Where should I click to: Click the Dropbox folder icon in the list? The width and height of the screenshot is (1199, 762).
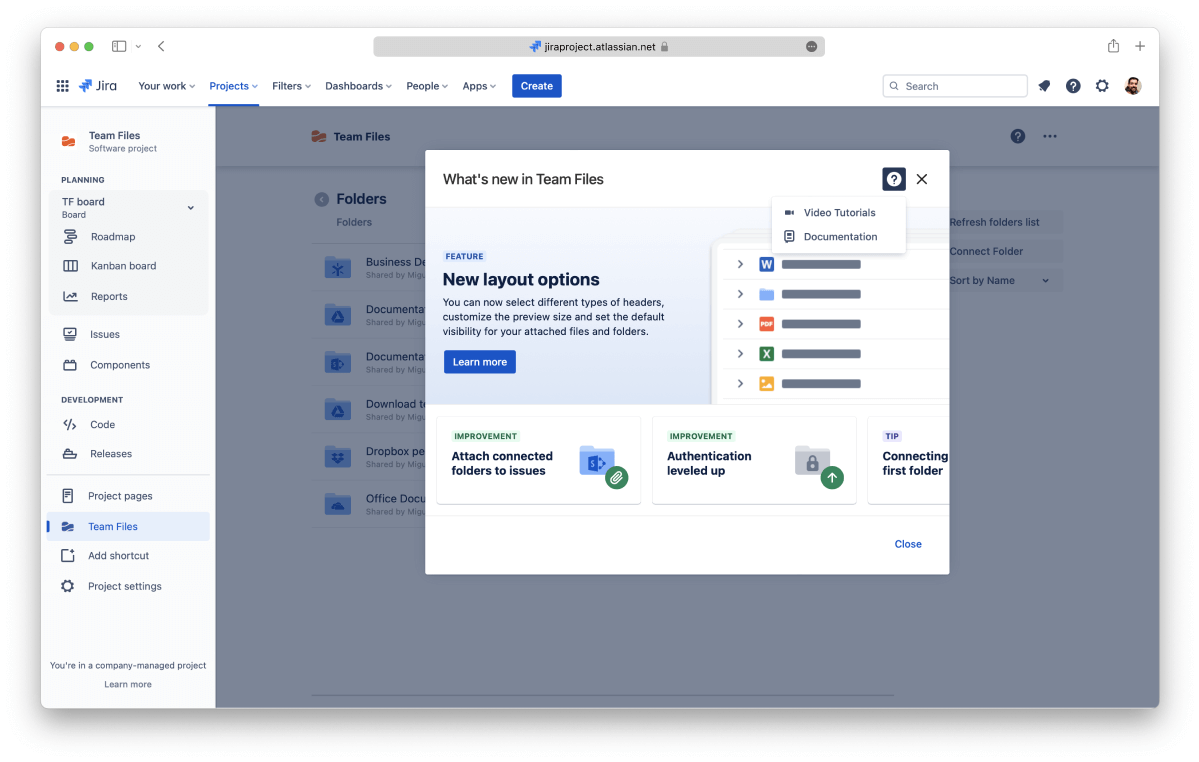(x=337, y=457)
